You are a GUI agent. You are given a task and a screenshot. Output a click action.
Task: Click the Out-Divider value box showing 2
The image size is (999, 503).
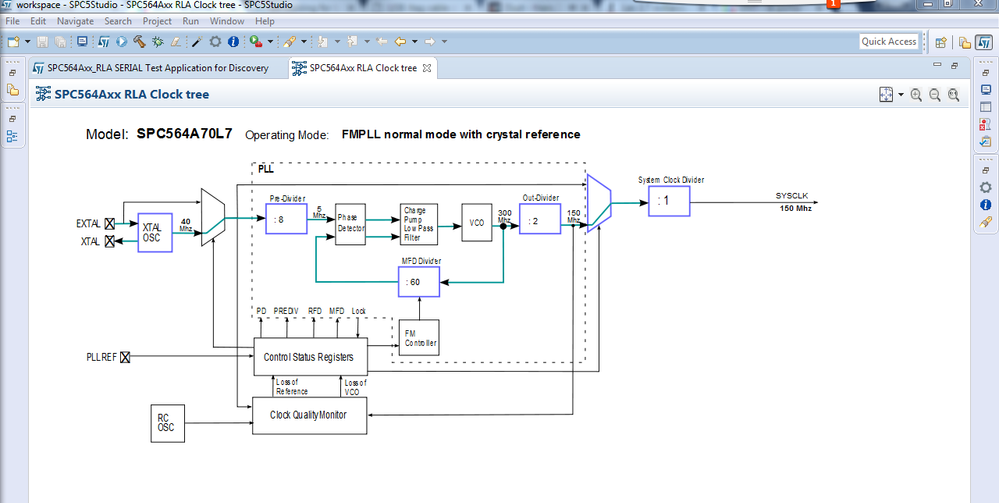(540, 219)
